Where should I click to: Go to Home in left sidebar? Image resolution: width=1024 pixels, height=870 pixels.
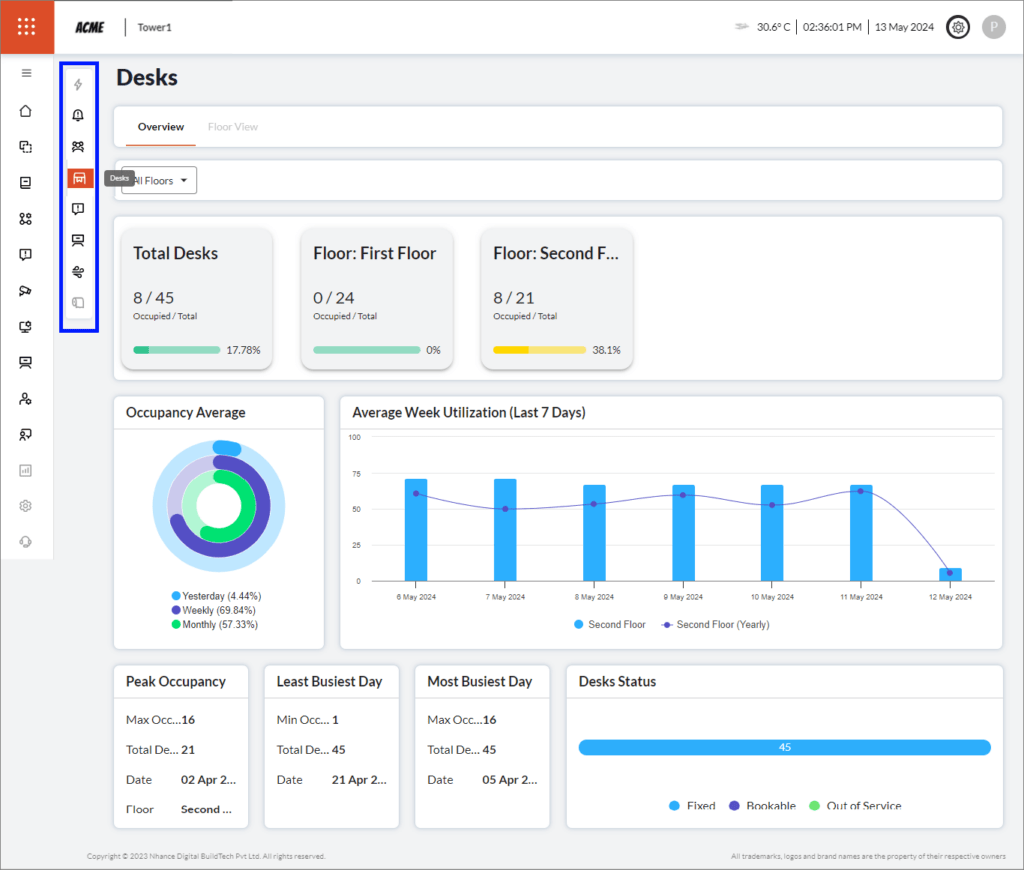coord(26,111)
